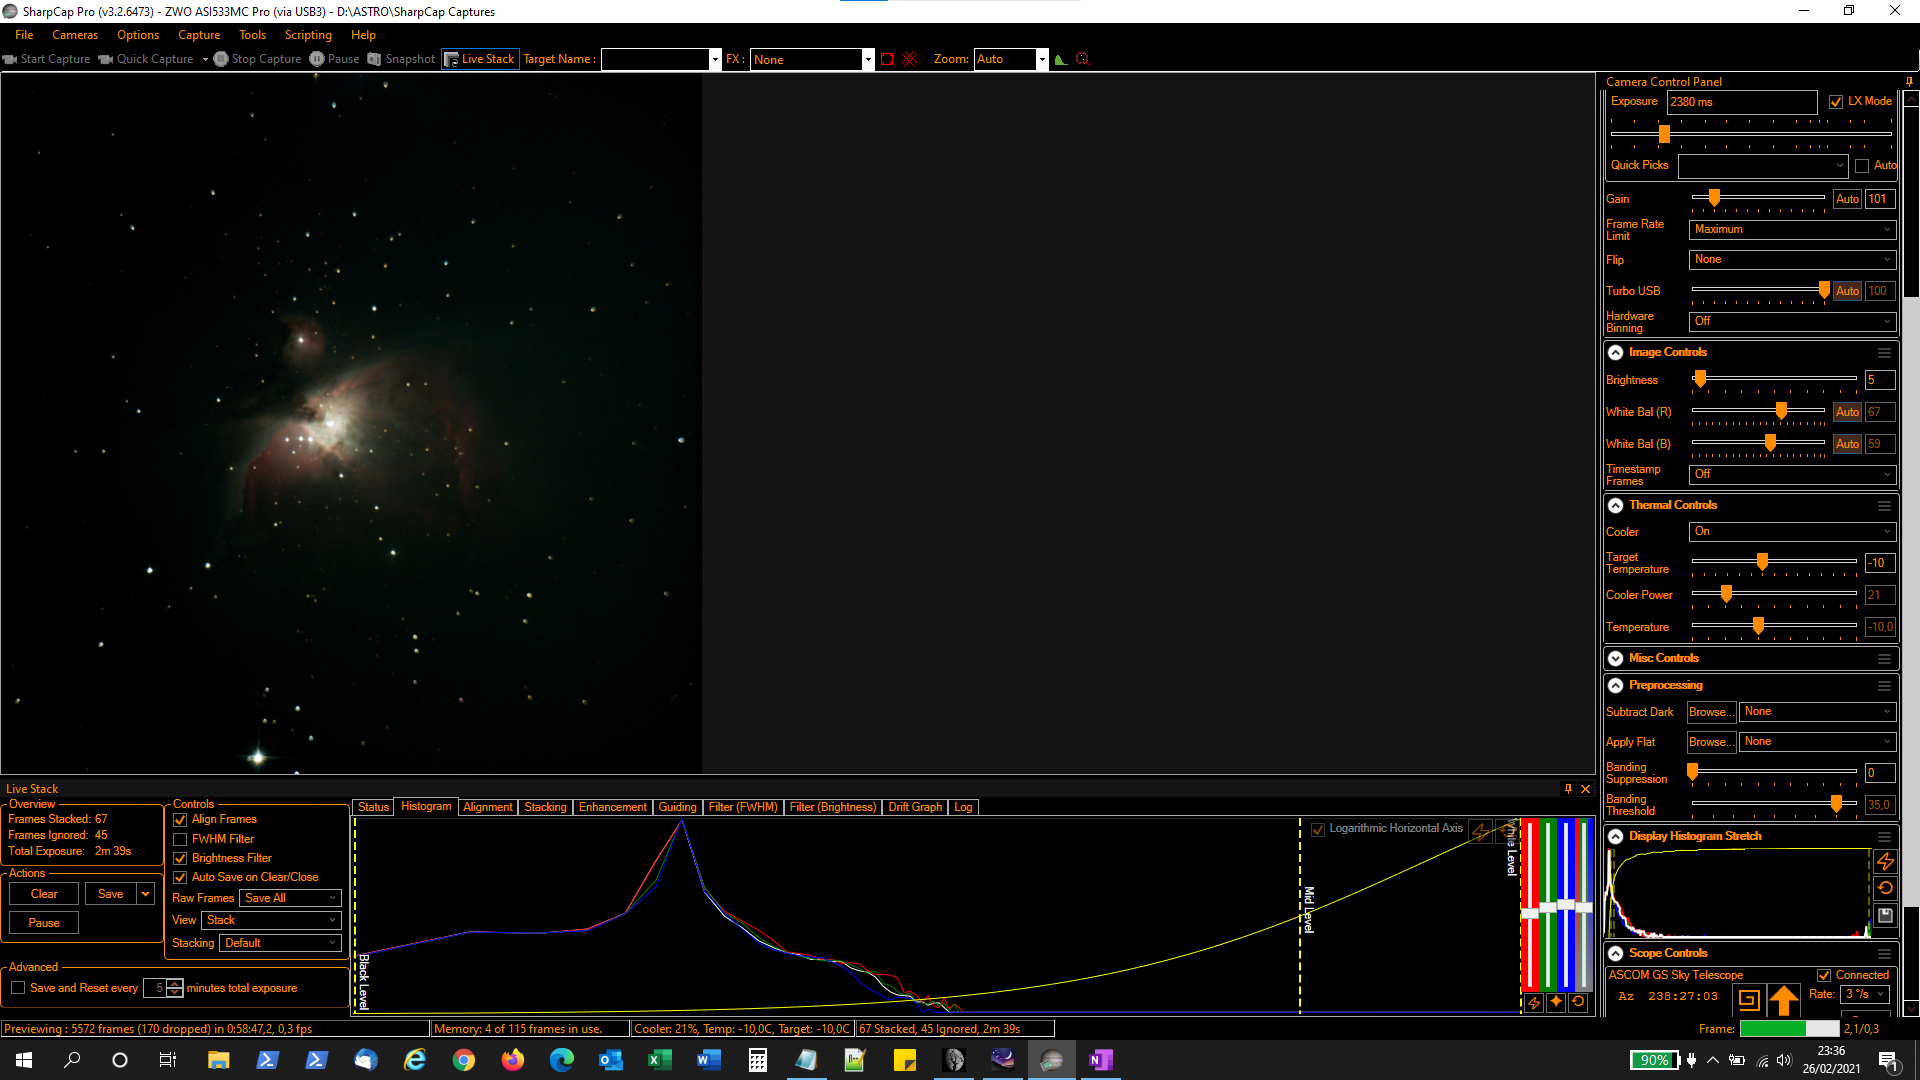Open the Cooler On dropdown
This screenshot has width=1920, height=1080.
1792,531
